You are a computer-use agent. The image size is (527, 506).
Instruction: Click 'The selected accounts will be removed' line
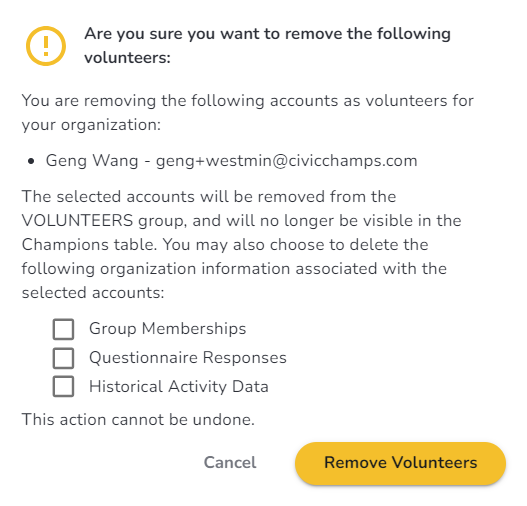tap(209, 197)
